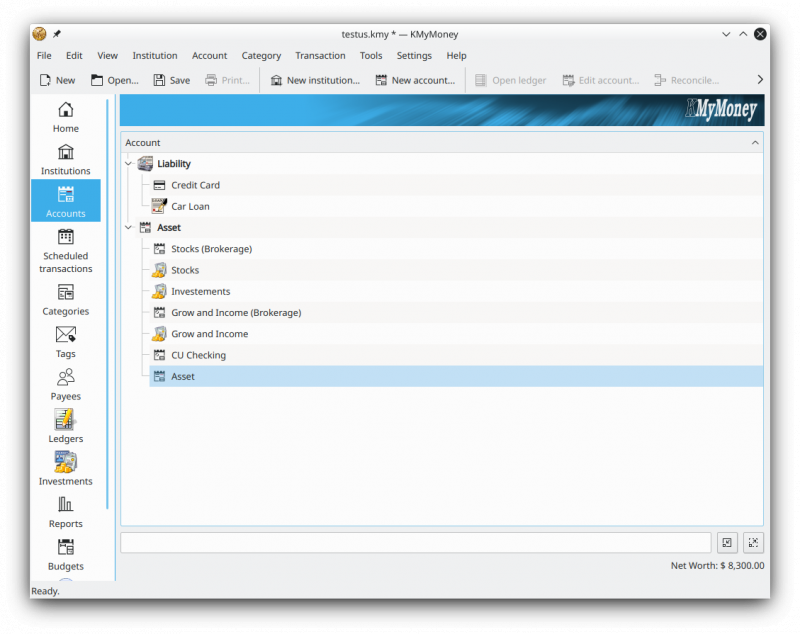Open Scheduled transactions view

(x=65, y=251)
